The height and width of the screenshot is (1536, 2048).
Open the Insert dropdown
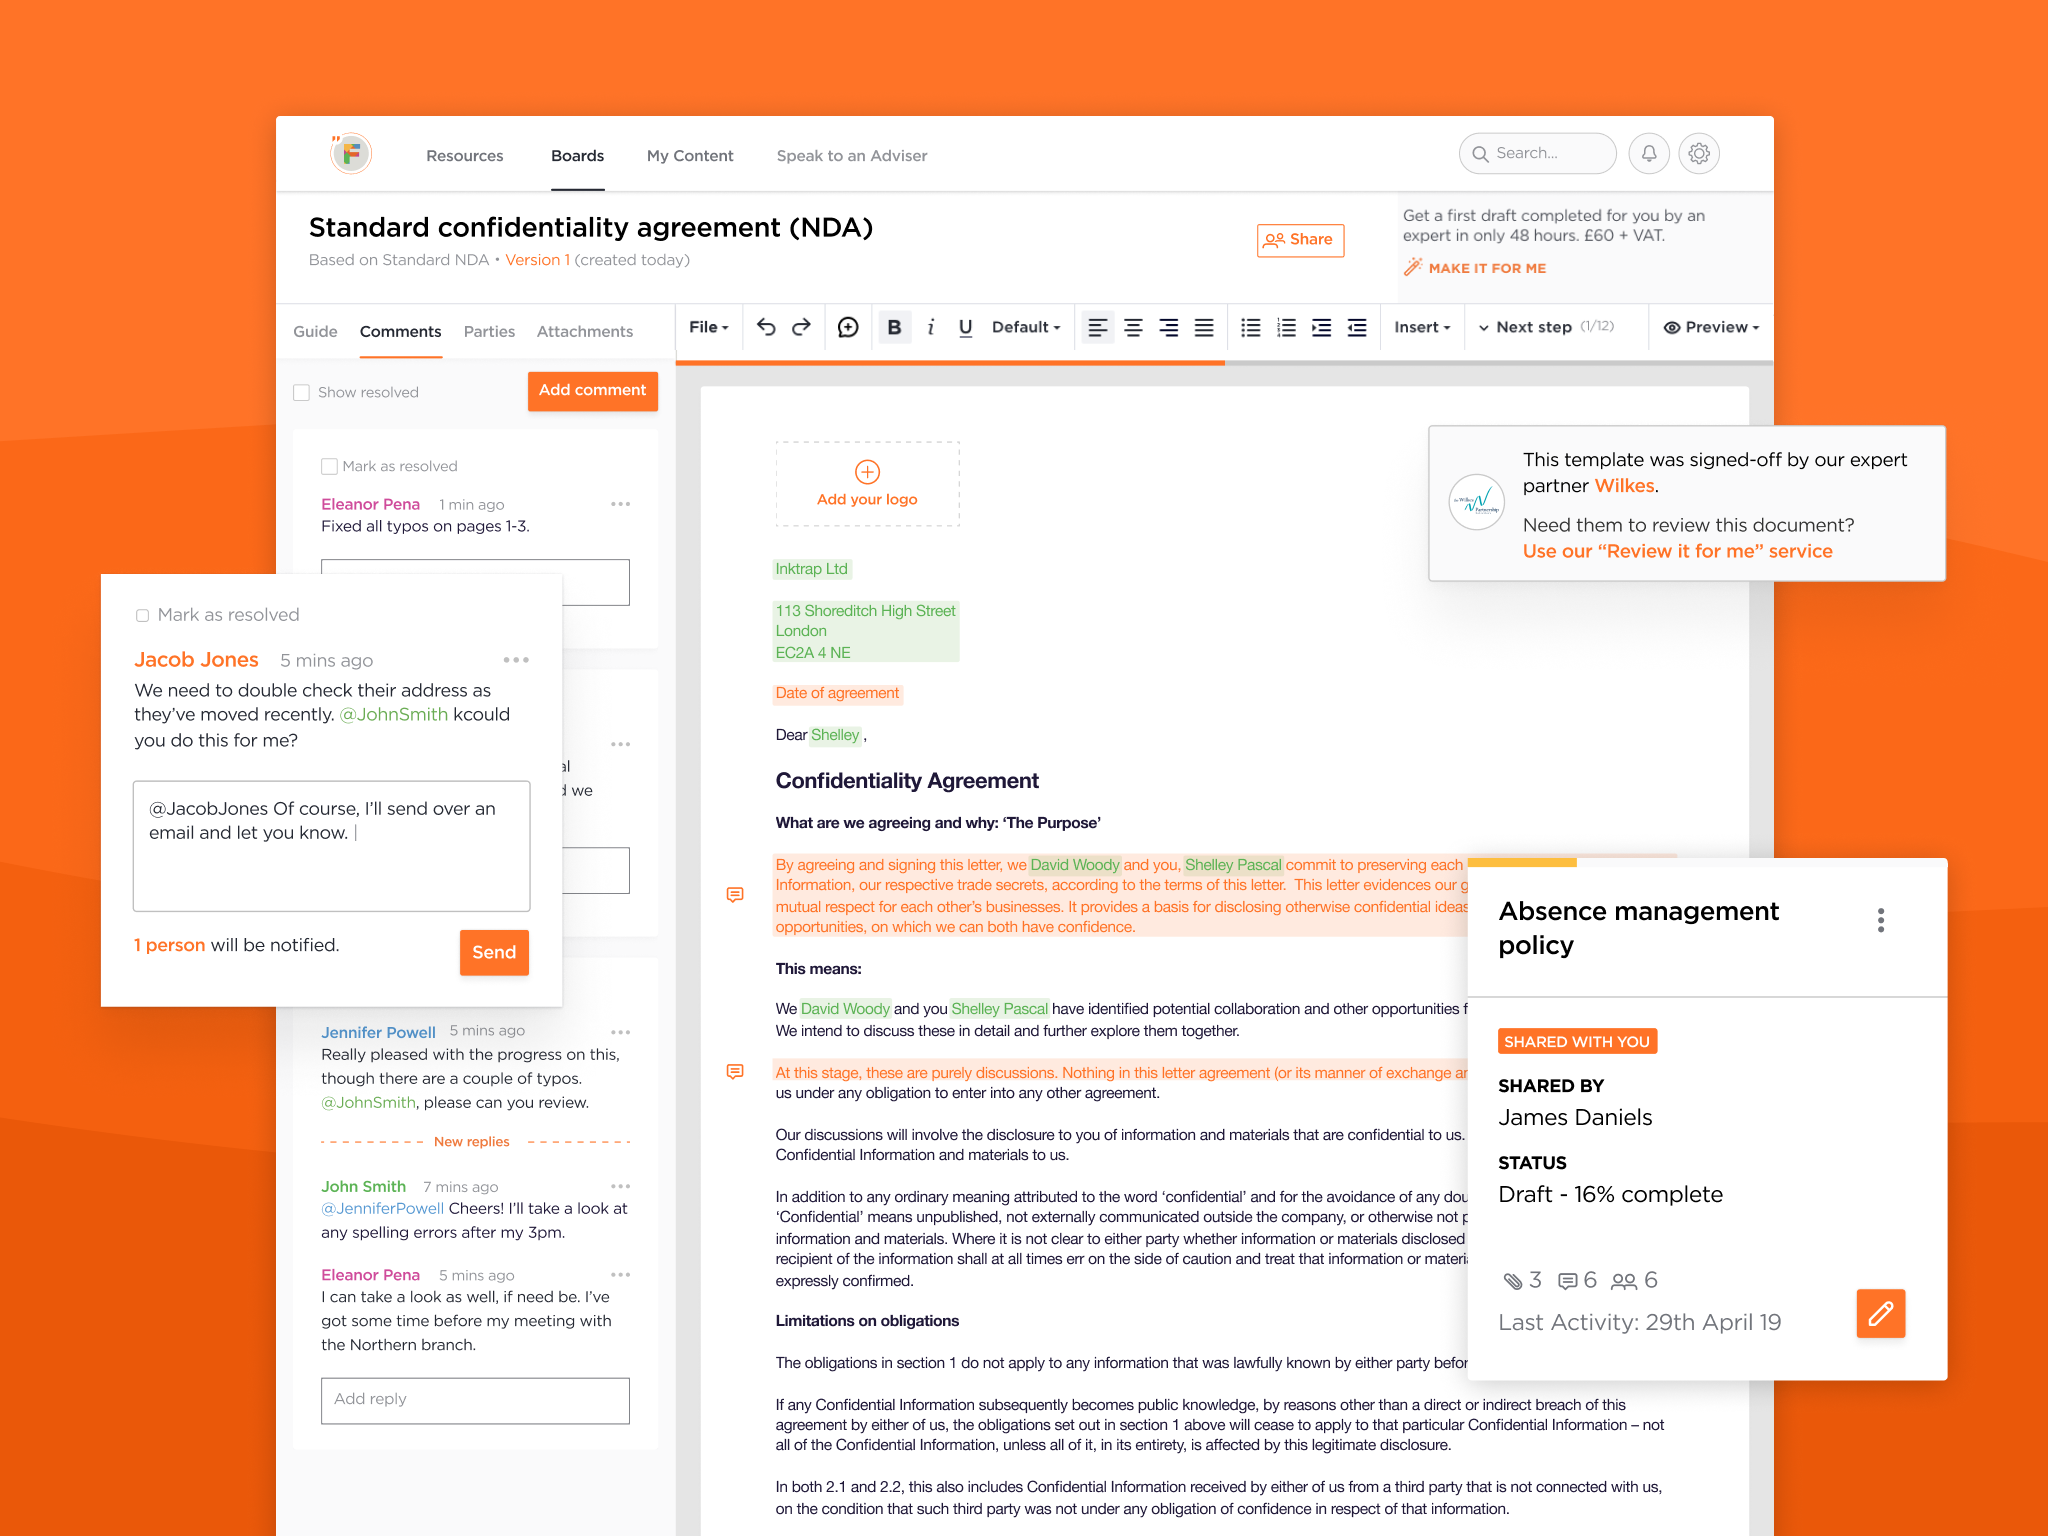click(1421, 327)
